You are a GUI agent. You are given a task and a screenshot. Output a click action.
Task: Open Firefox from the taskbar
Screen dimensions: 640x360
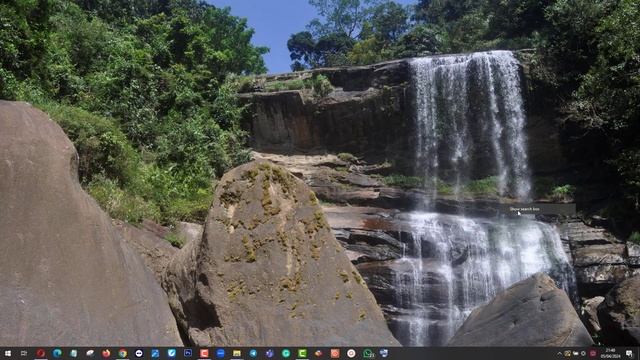[106, 353]
